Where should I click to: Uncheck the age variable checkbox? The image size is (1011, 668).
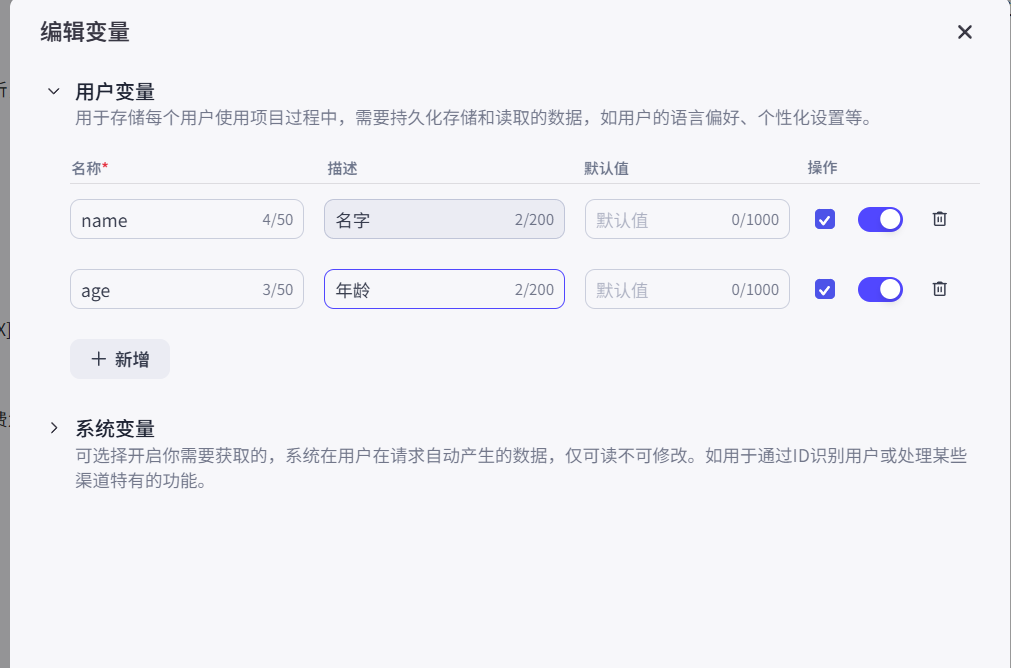(825, 289)
